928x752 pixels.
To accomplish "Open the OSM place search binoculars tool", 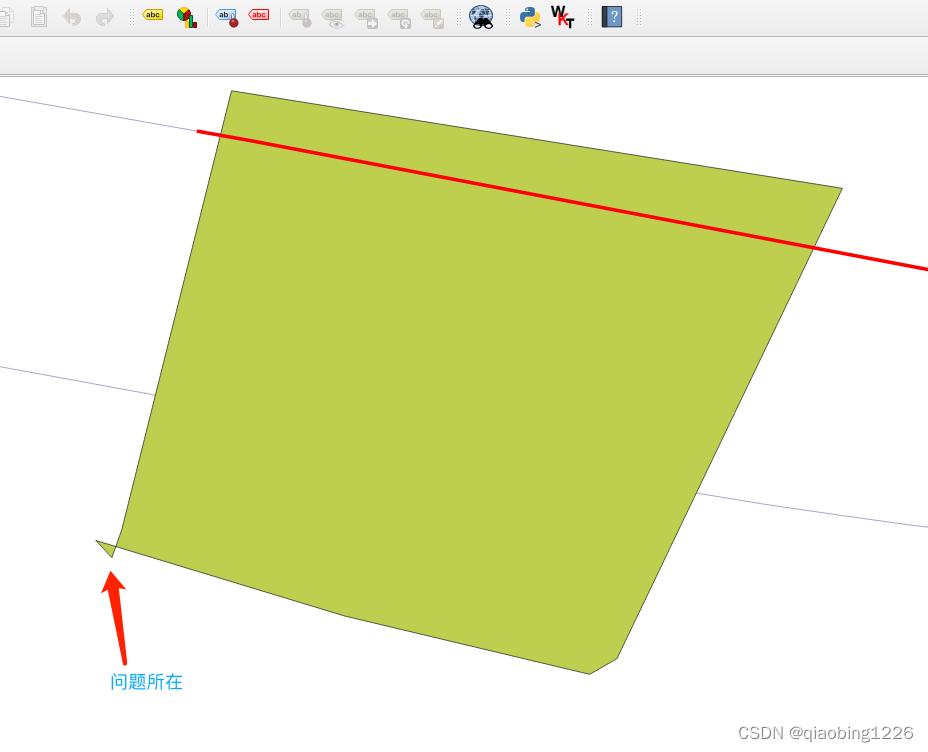I will tap(481, 16).
